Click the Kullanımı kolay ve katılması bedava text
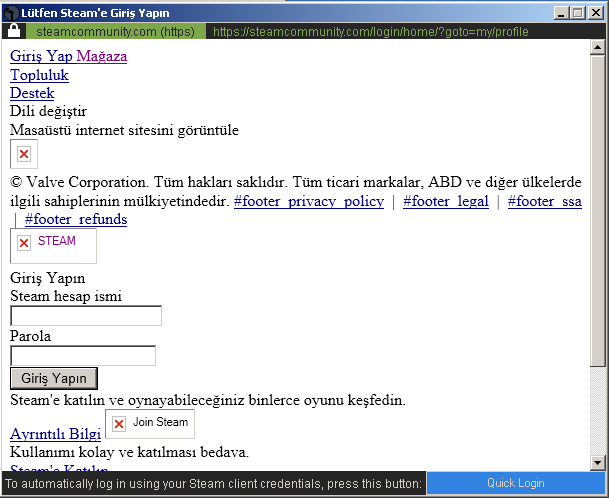Image resolution: width=609 pixels, height=498 pixels. [x=129, y=452]
